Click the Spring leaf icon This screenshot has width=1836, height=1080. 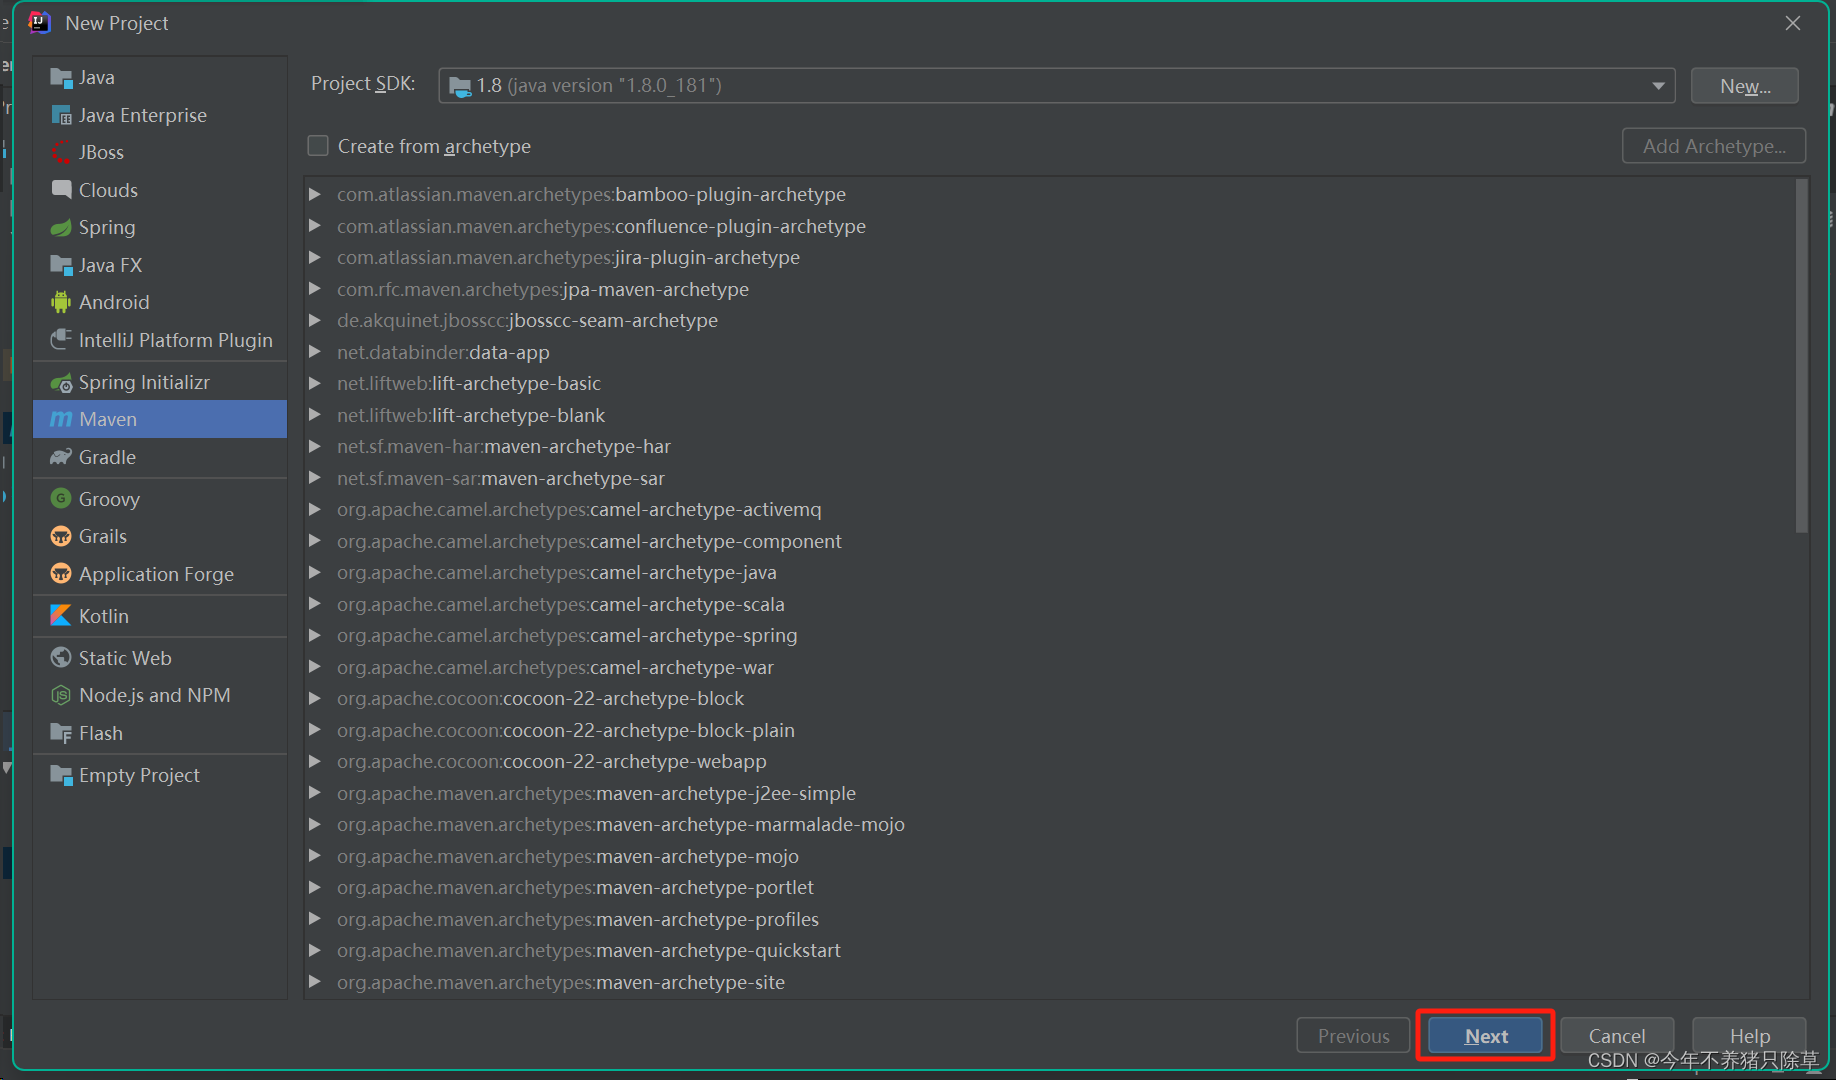(x=61, y=228)
